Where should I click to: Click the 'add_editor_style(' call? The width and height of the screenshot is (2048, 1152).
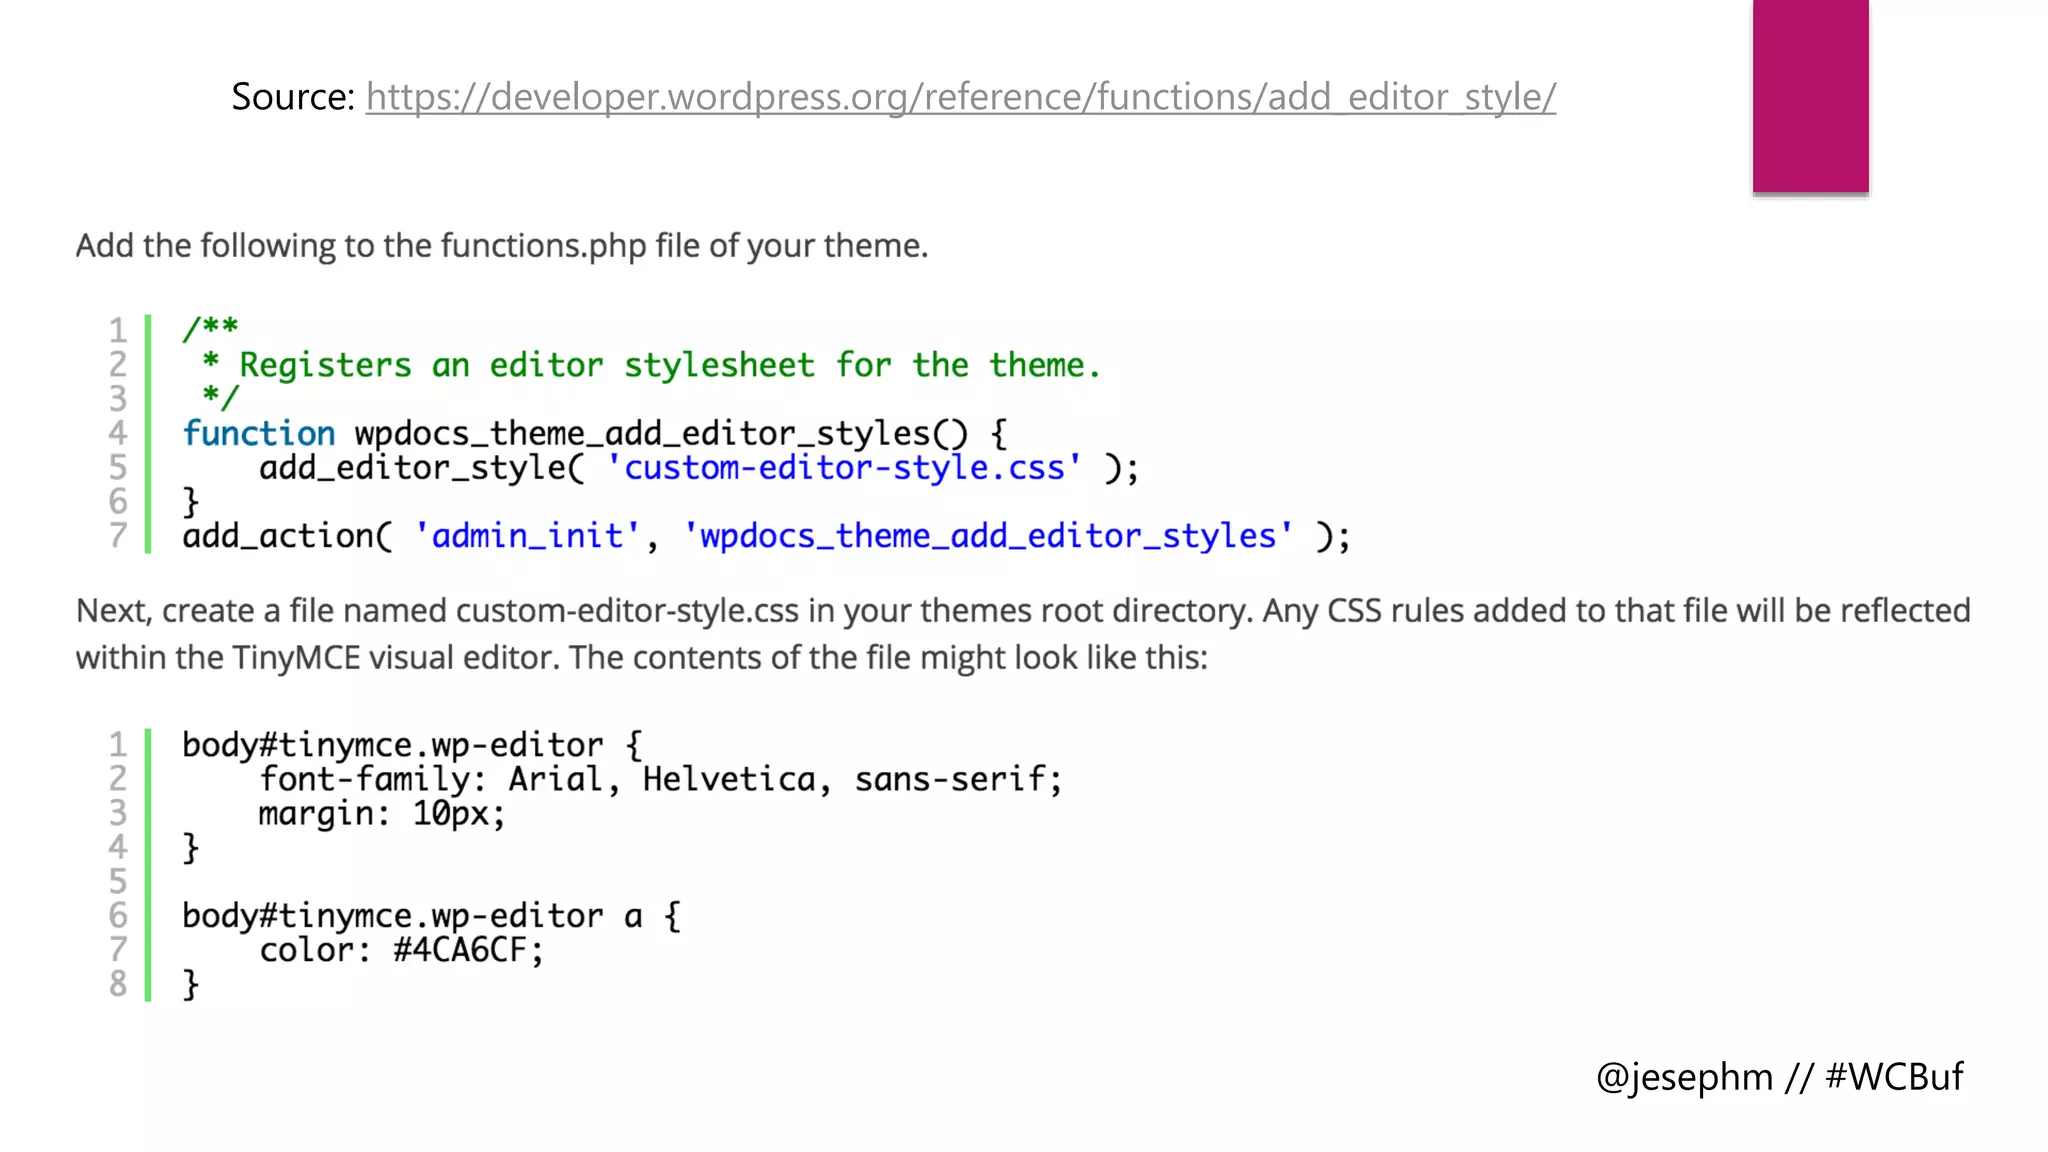421,468
